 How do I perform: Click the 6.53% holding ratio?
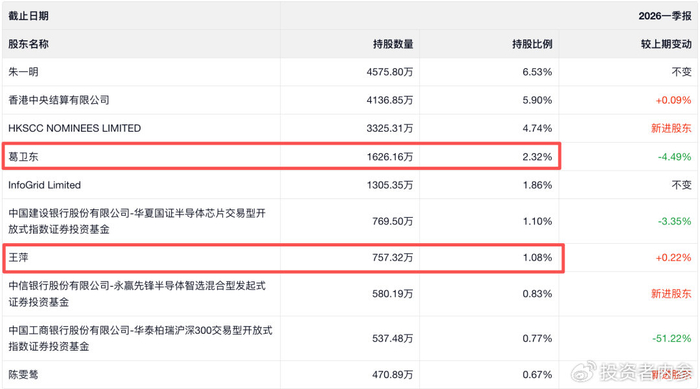(x=537, y=71)
